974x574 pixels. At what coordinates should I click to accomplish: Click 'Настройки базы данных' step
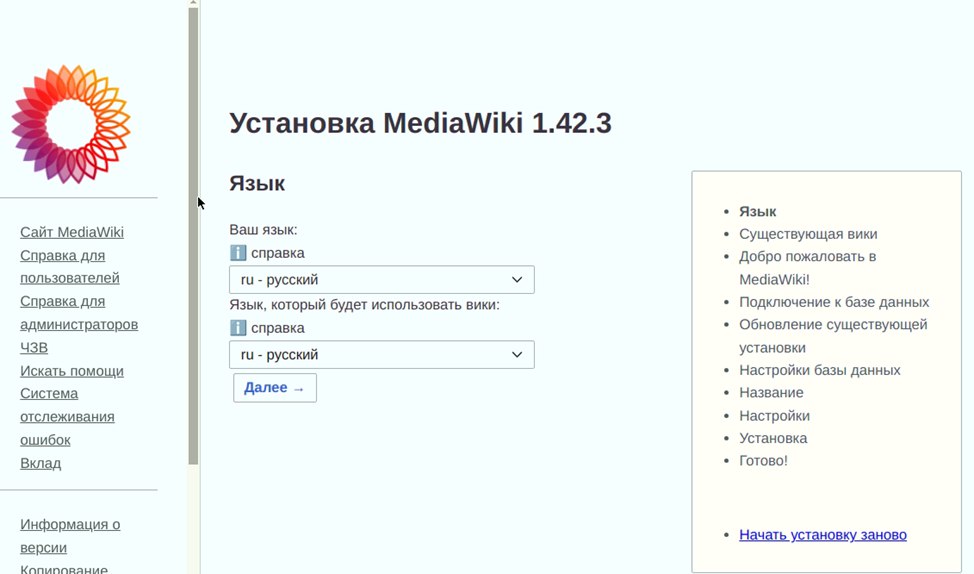tap(819, 370)
